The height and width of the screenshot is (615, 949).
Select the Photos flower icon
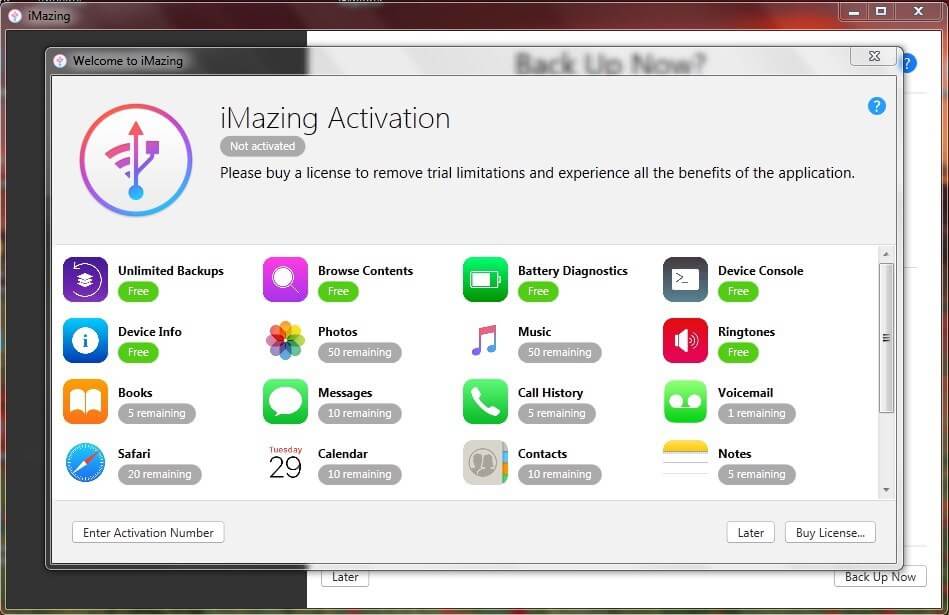[285, 341]
